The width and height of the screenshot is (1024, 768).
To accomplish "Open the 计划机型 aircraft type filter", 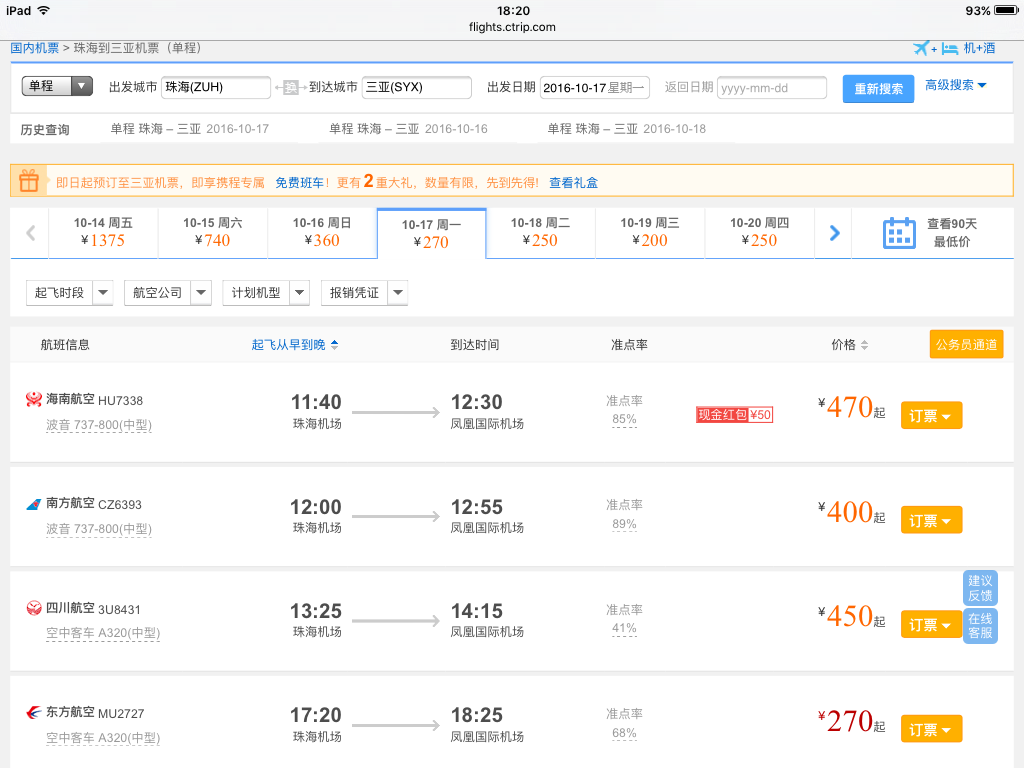I will pyautogui.click(x=266, y=293).
